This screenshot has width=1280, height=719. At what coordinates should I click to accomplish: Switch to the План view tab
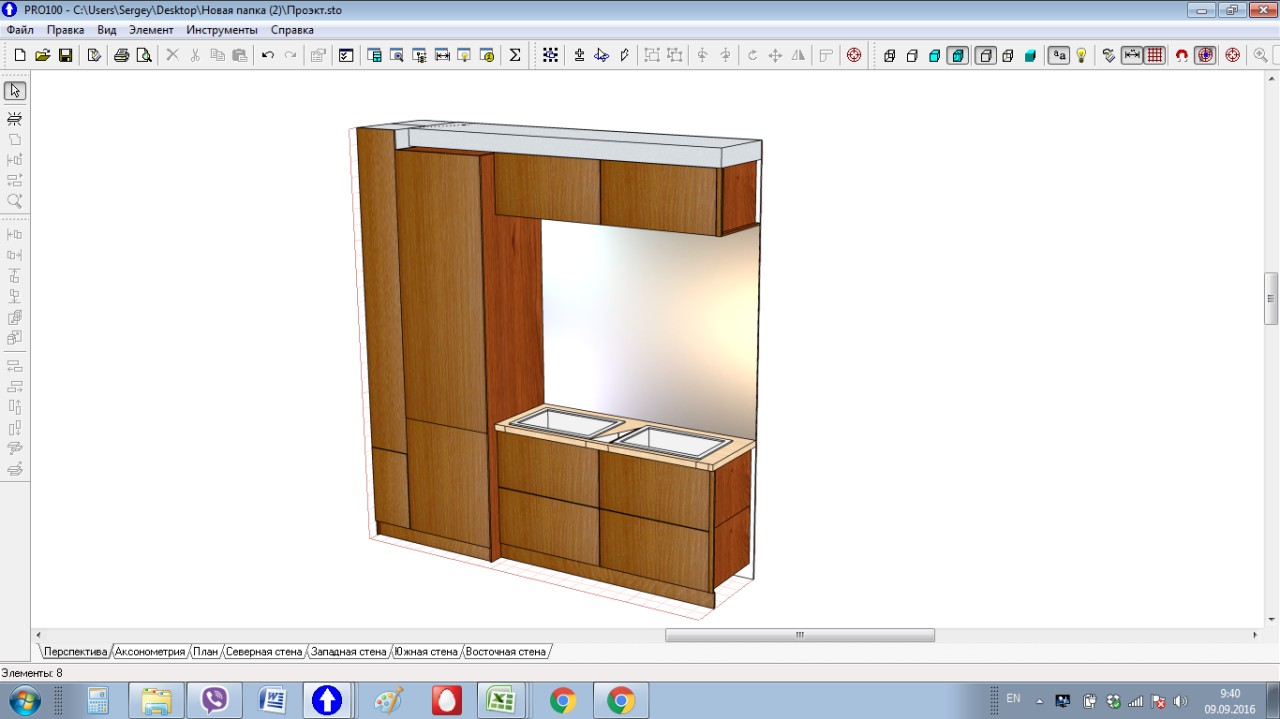click(x=205, y=651)
